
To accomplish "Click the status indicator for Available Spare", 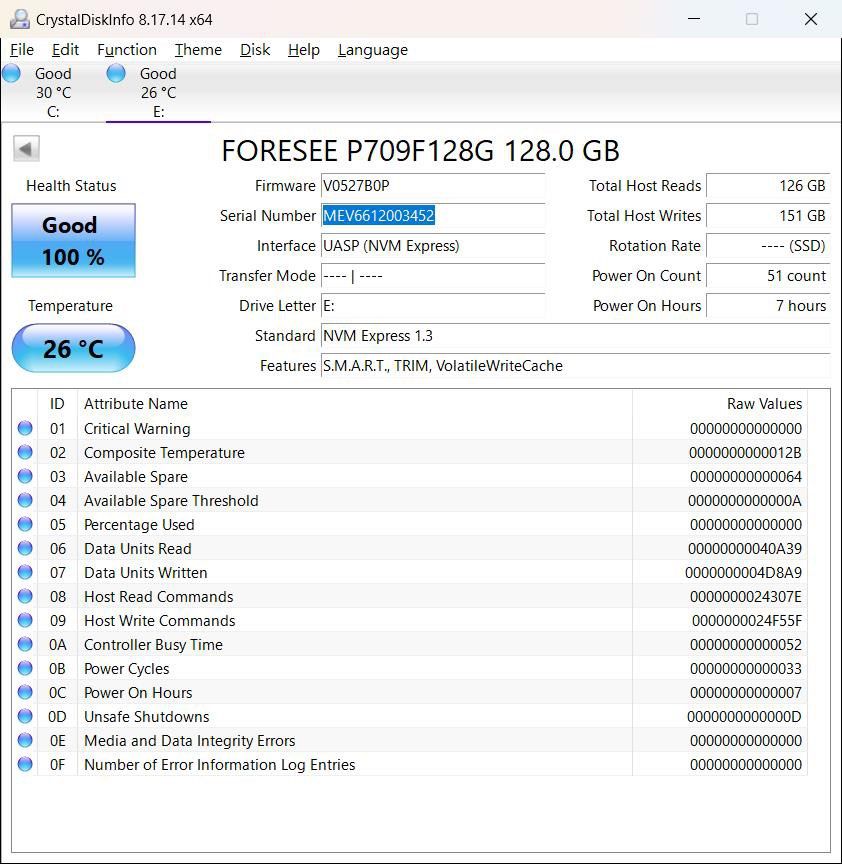I will 24,477.
